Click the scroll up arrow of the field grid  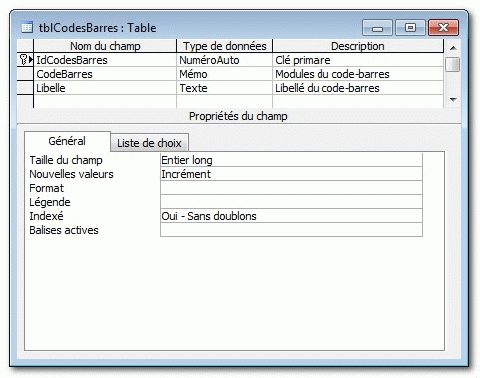pyautogui.click(x=453, y=48)
